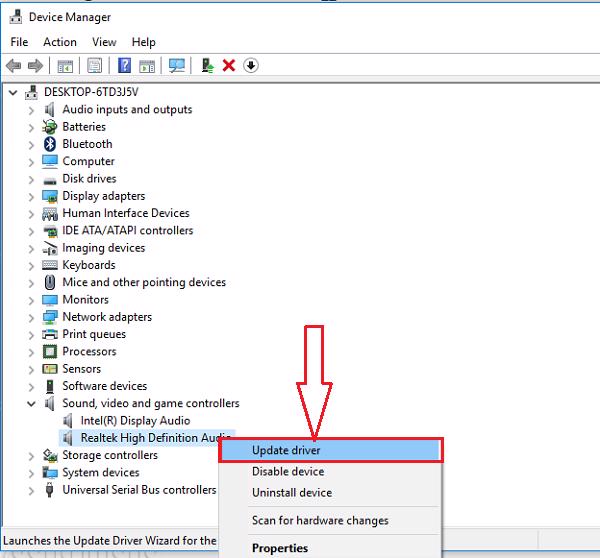Click the Properties sheet toolbar icon
The width and height of the screenshot is (600, 558).
pyautogui.click(x=95, y=65)
